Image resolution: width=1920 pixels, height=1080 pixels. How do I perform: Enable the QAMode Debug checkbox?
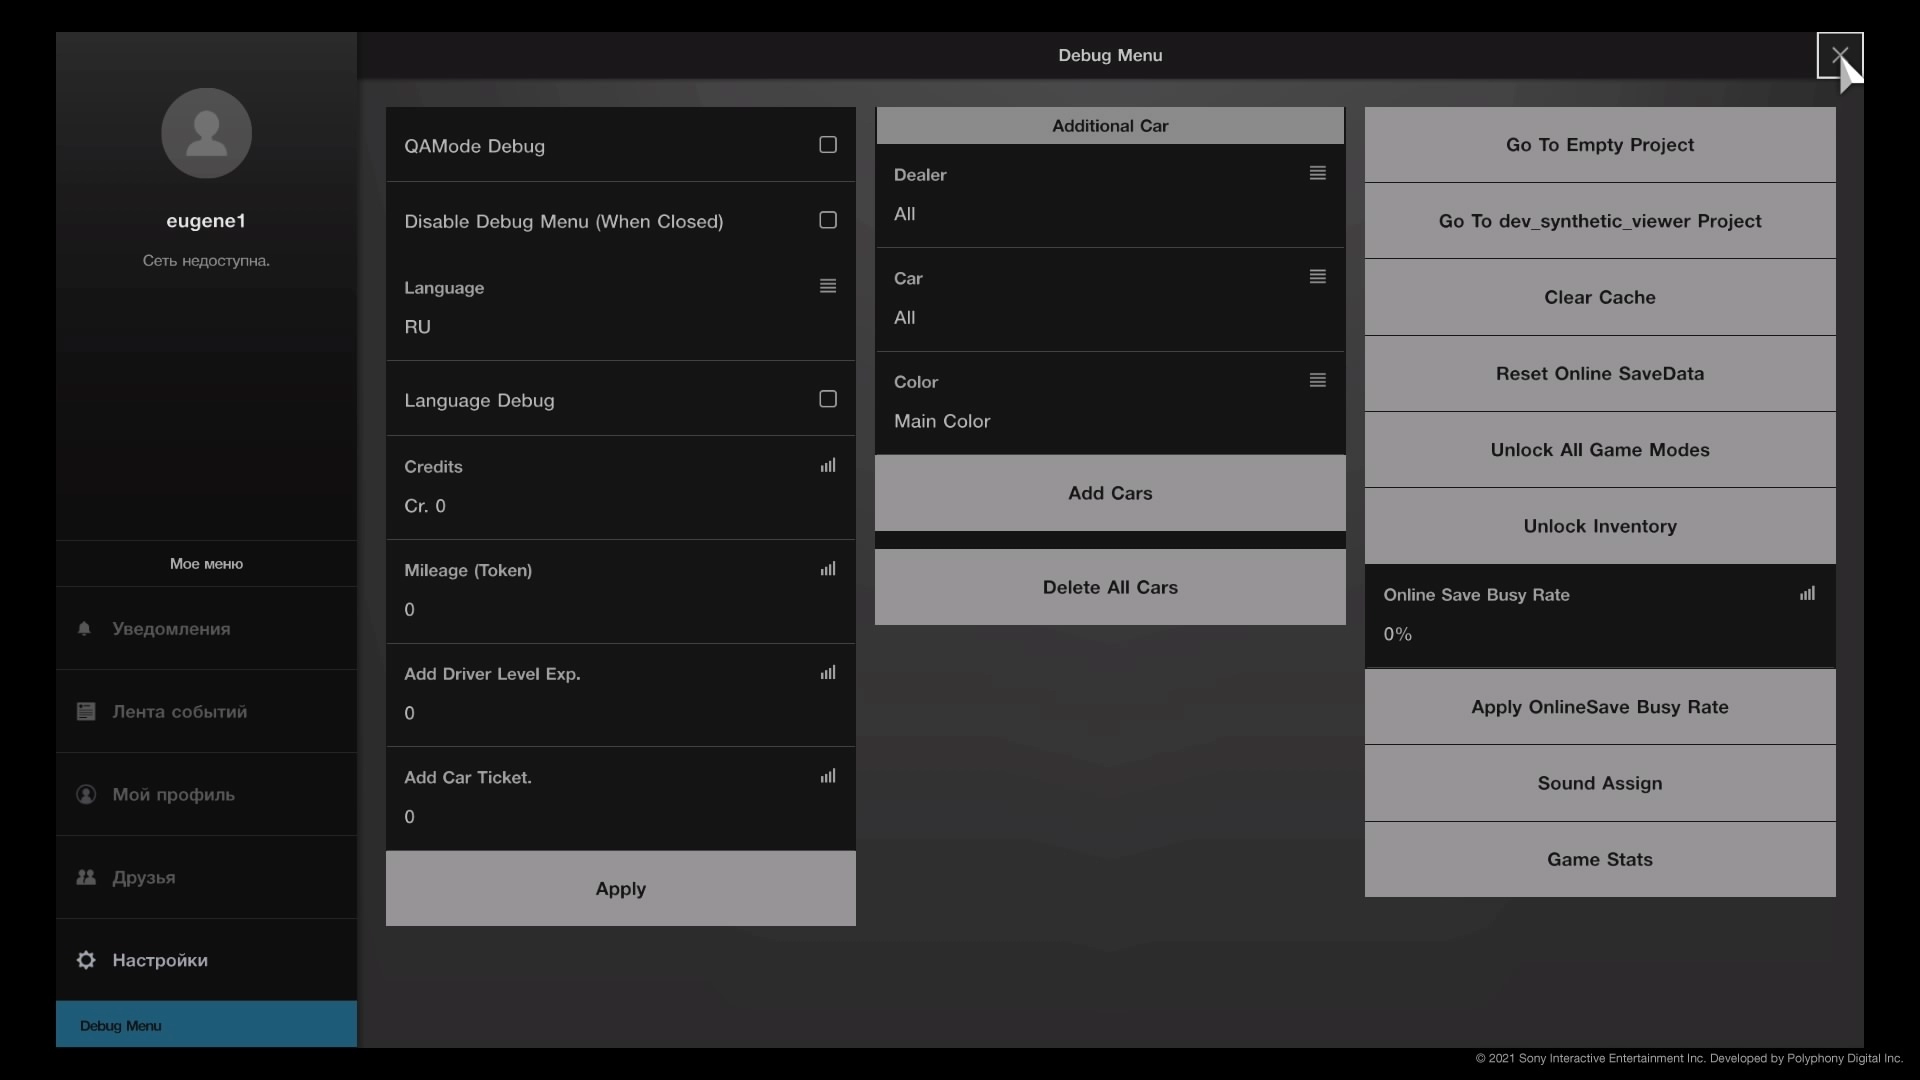pos(828,145)
